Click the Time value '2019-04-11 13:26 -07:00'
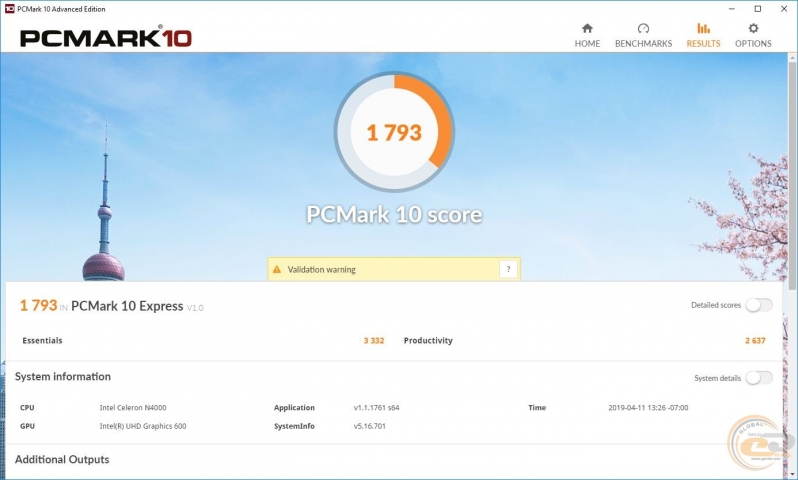The height and width of the screenshot is (480, 798). (x=648, y=408)
